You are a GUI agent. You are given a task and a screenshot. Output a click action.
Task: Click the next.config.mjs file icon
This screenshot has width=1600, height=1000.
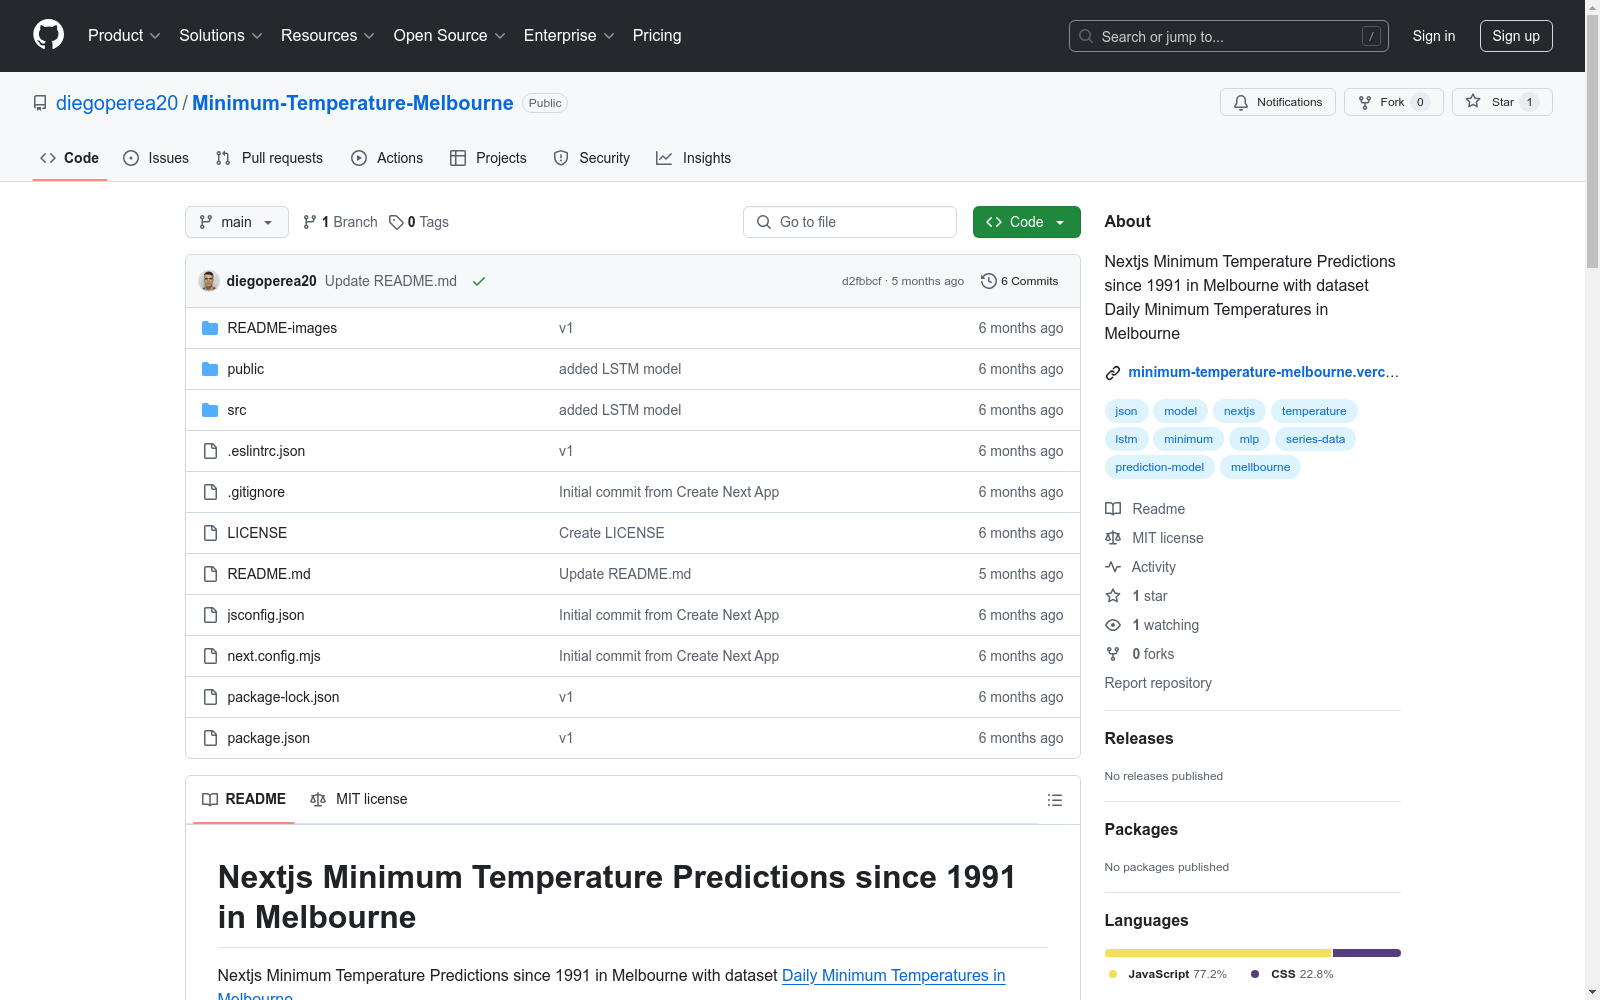210,656
